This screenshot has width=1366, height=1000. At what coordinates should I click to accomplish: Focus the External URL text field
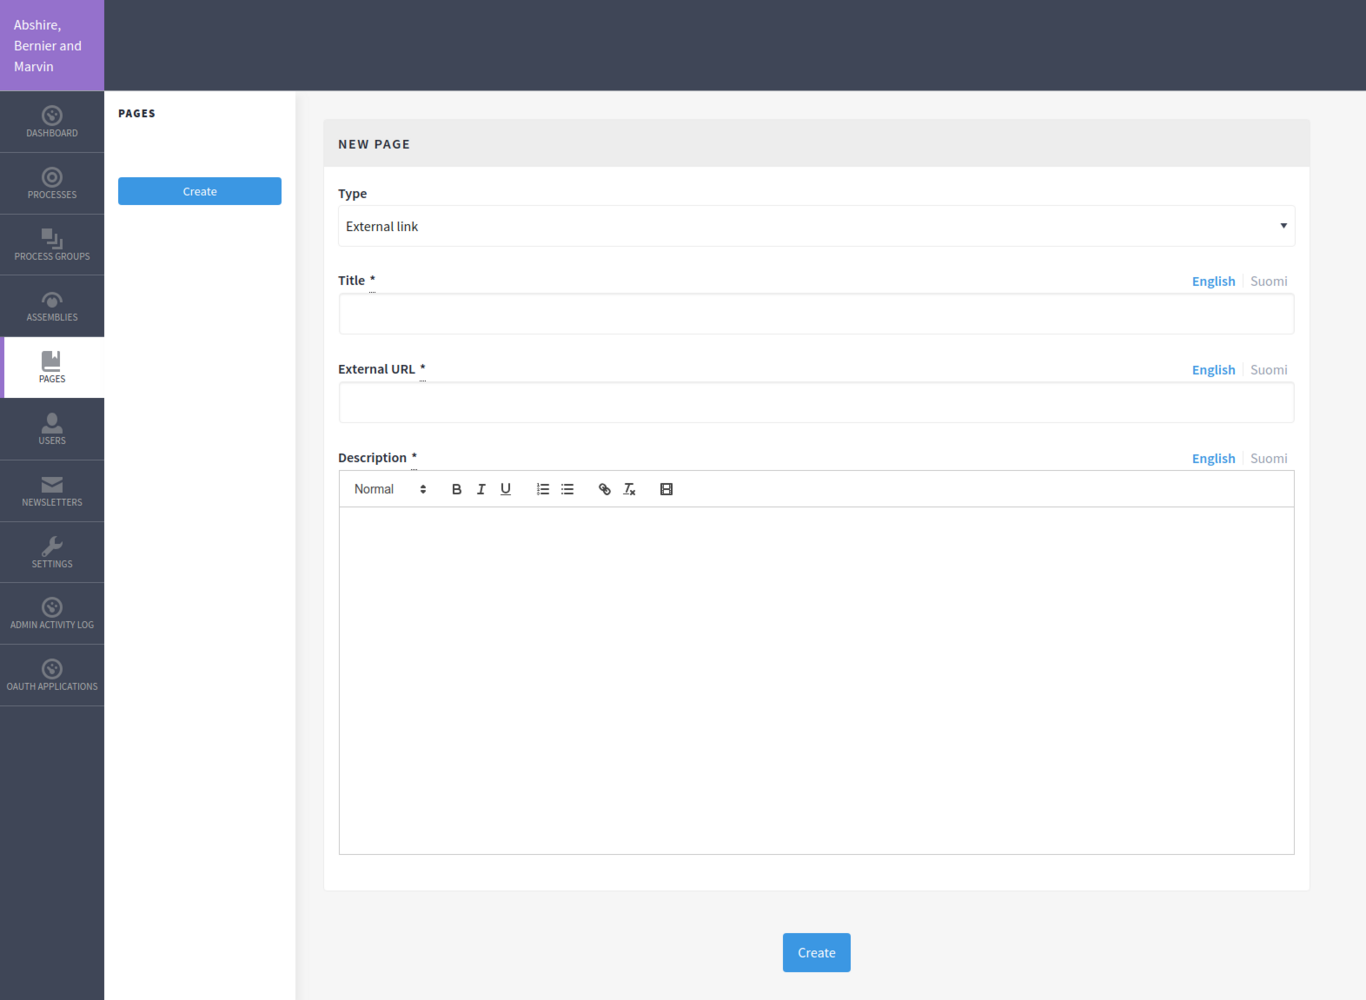[x=816, y=403]
